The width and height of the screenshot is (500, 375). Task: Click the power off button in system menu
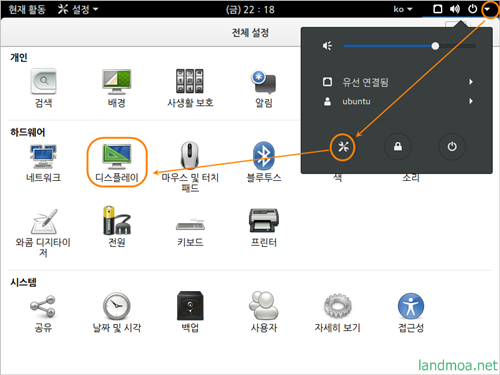tap(452, 147)
